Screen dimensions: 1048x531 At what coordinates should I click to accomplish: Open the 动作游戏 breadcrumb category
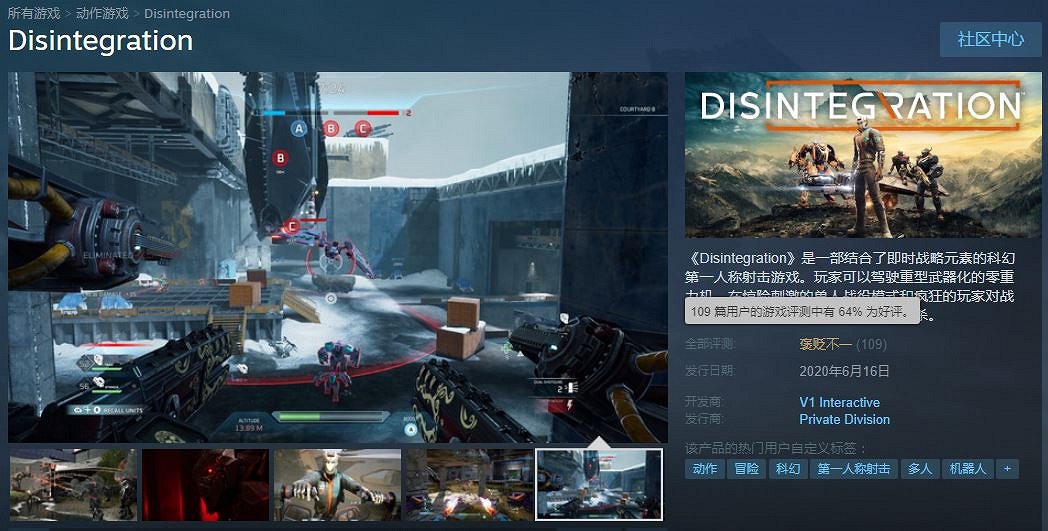(x=103, y=14)
